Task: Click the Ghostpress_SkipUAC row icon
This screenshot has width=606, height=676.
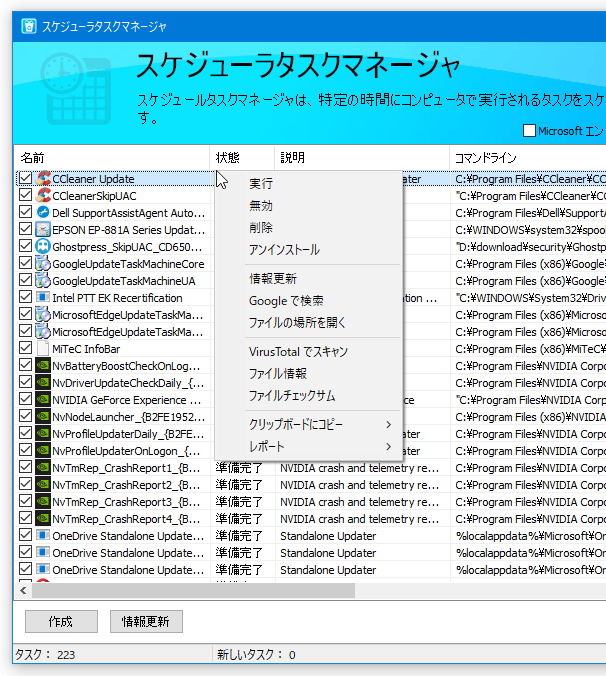Action: (43, 246)
